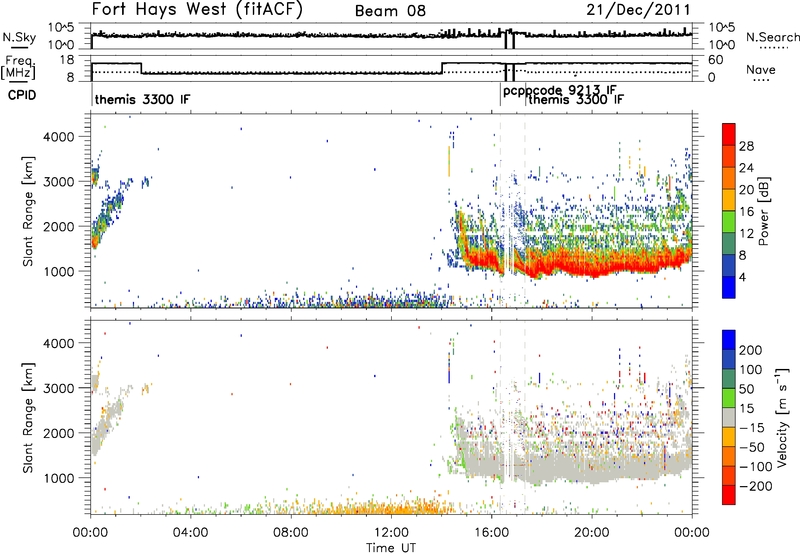Screen dimensions: 800x554
Task: Click the 'N.Sky' axis label
Action: coord(19,38)
